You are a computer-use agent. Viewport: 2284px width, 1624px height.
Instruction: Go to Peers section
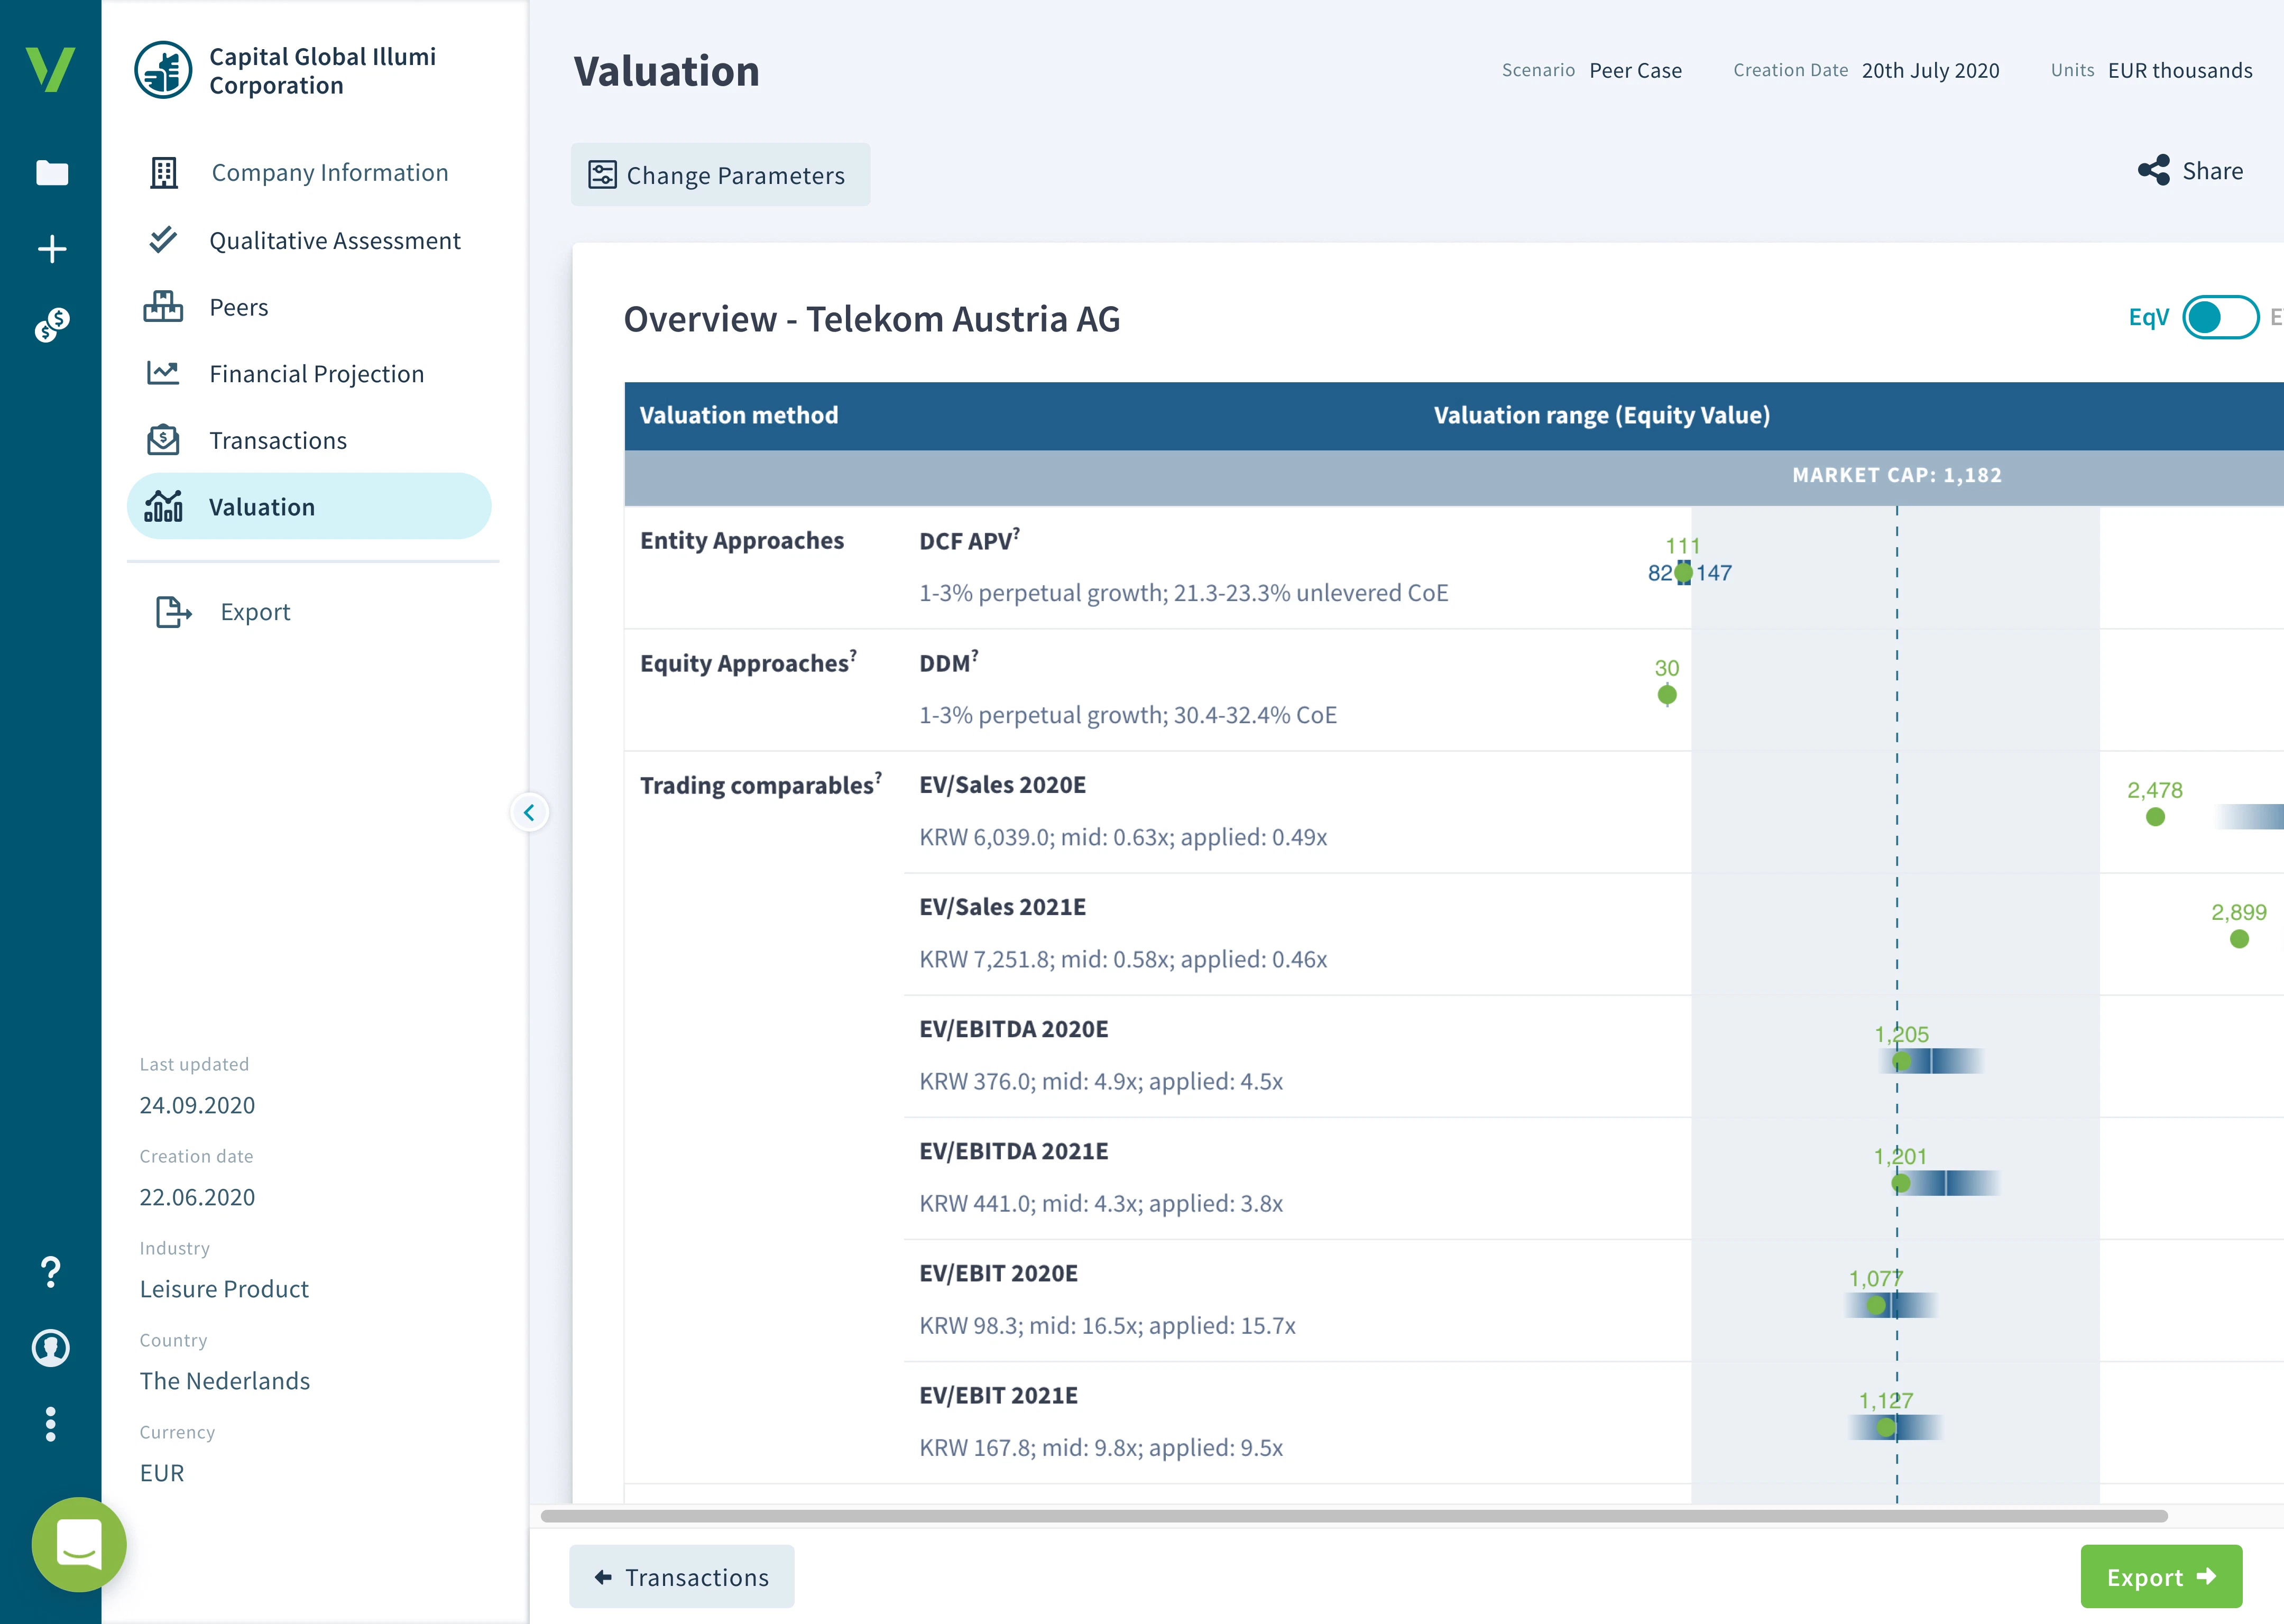tap(238, 307)
